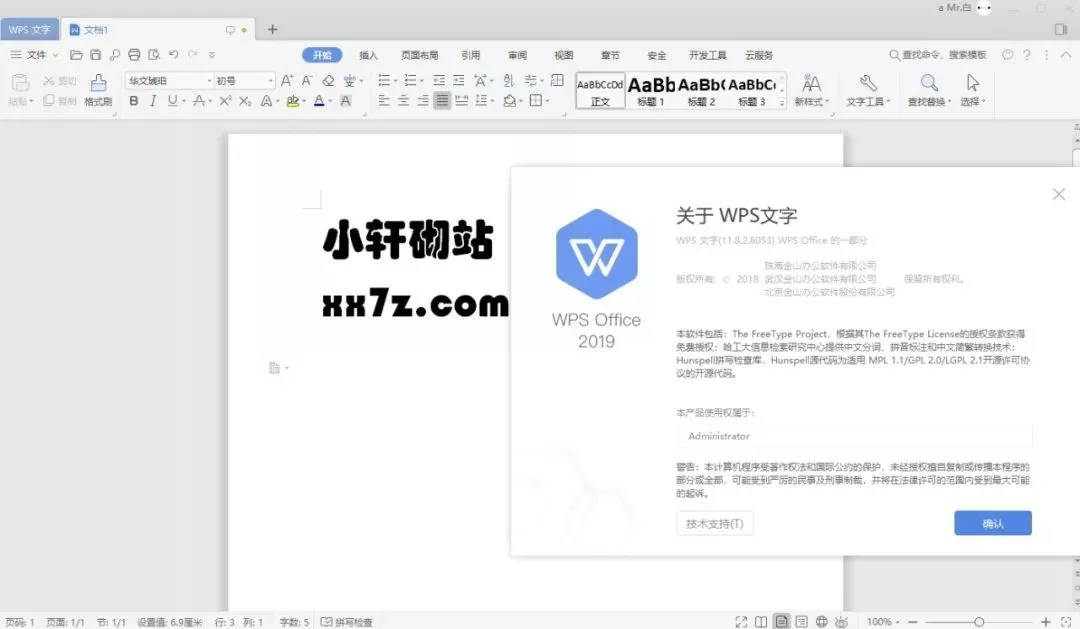Toggle Strikethrough formatting
1080x629 pixels.
[199, 101]
